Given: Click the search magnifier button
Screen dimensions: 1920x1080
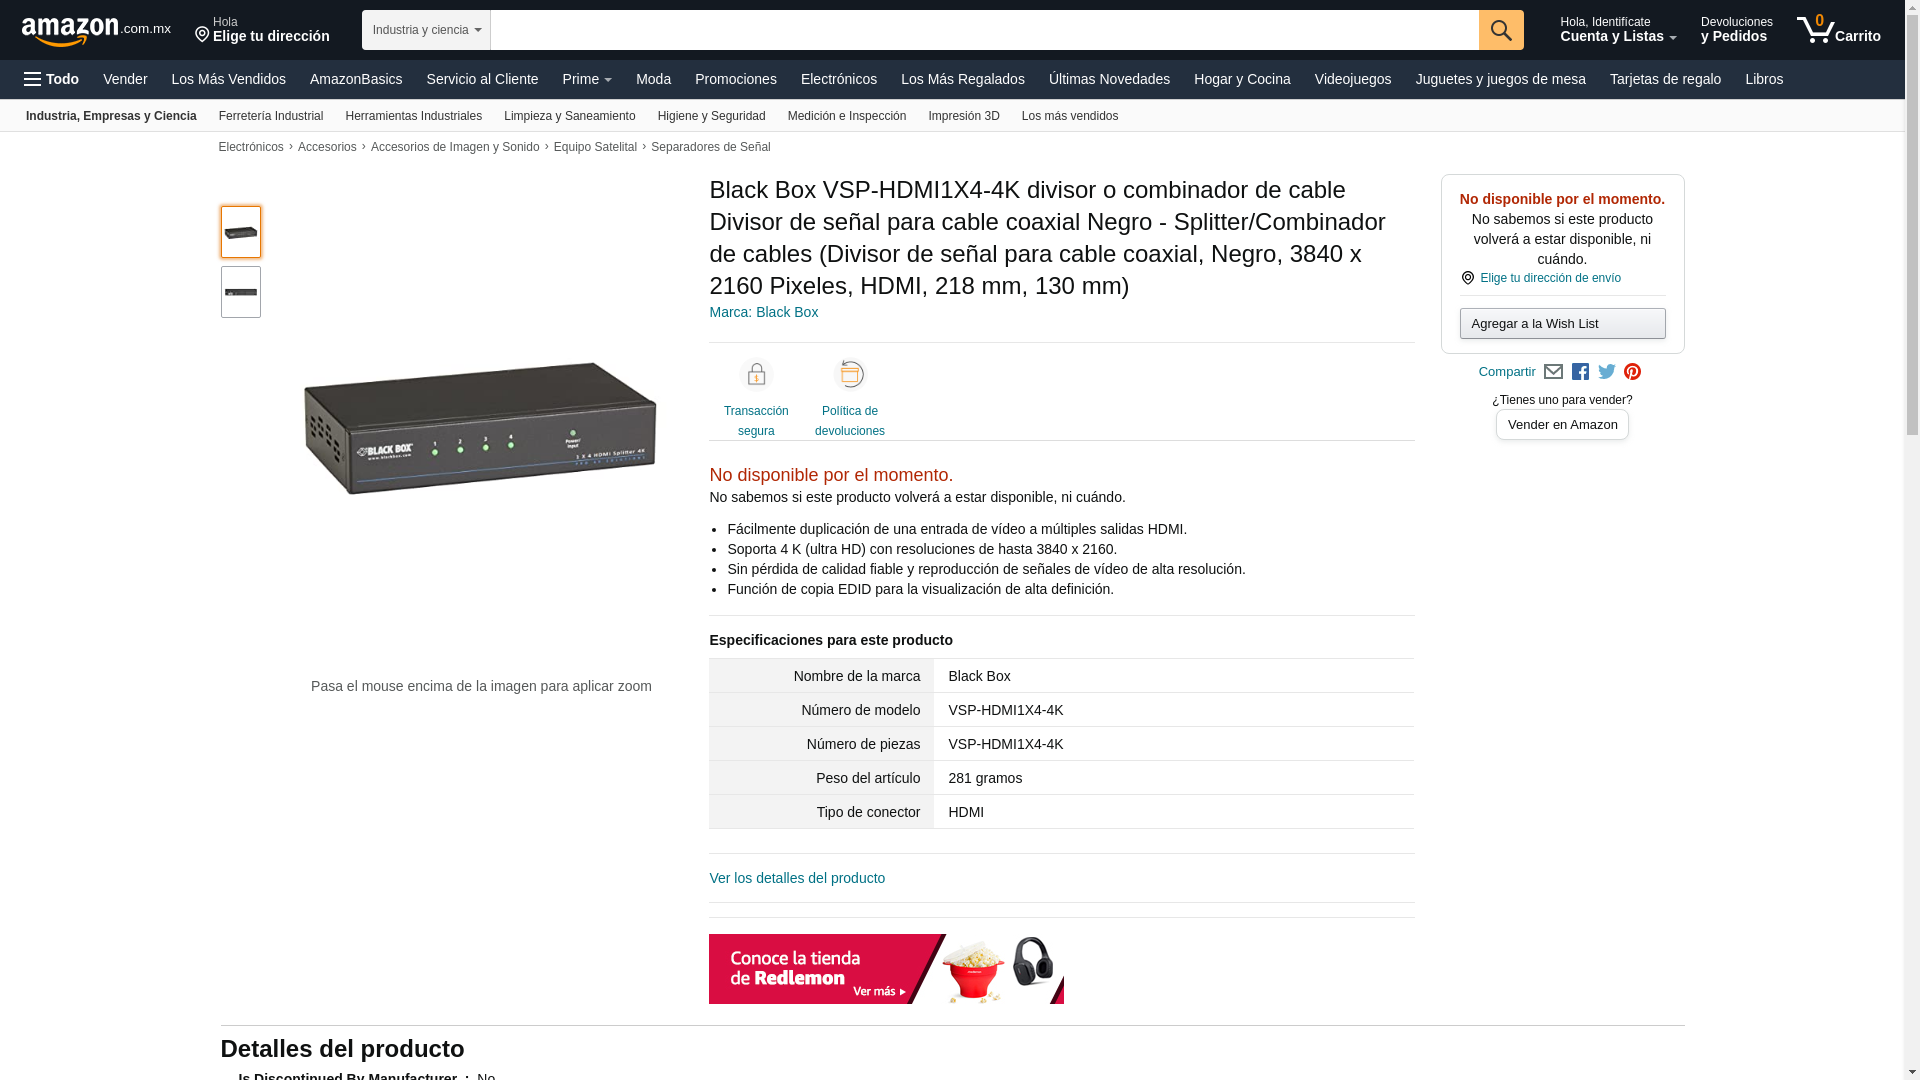Looking at the screenshot, I should tap(1501, 30).
